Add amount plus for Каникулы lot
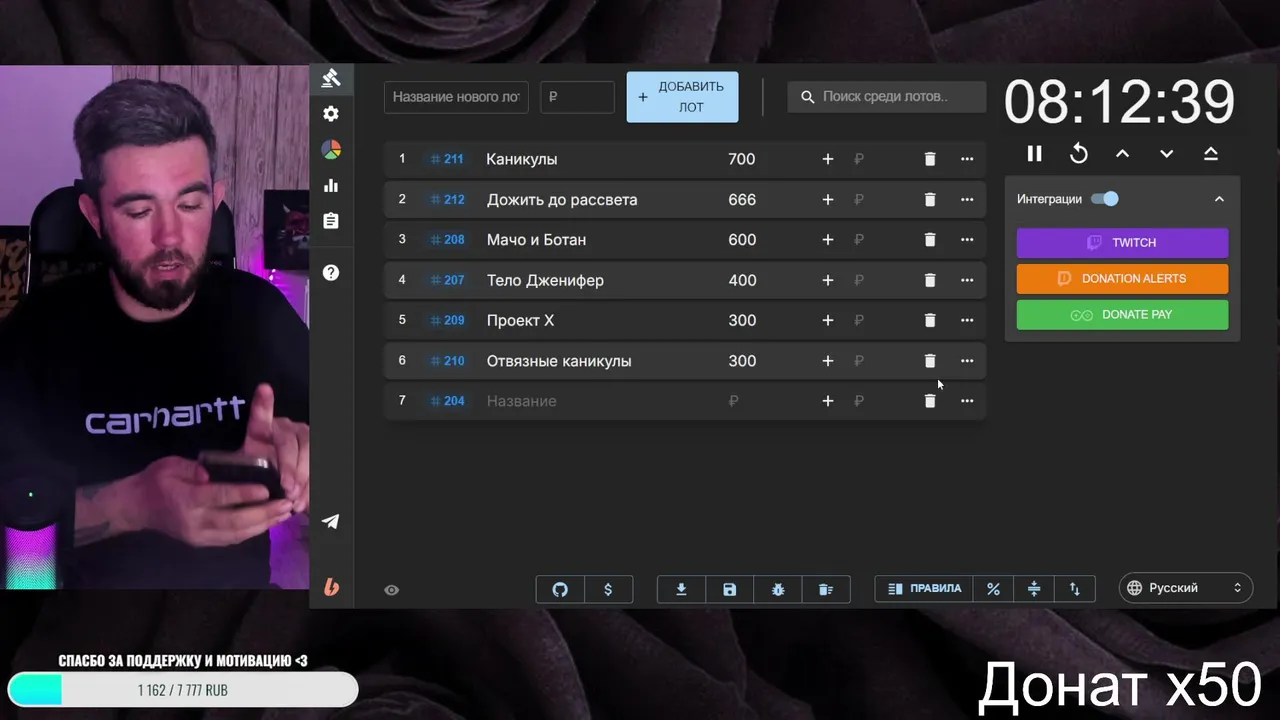This screenshot has width=1280, height=720. click(827, 159)
